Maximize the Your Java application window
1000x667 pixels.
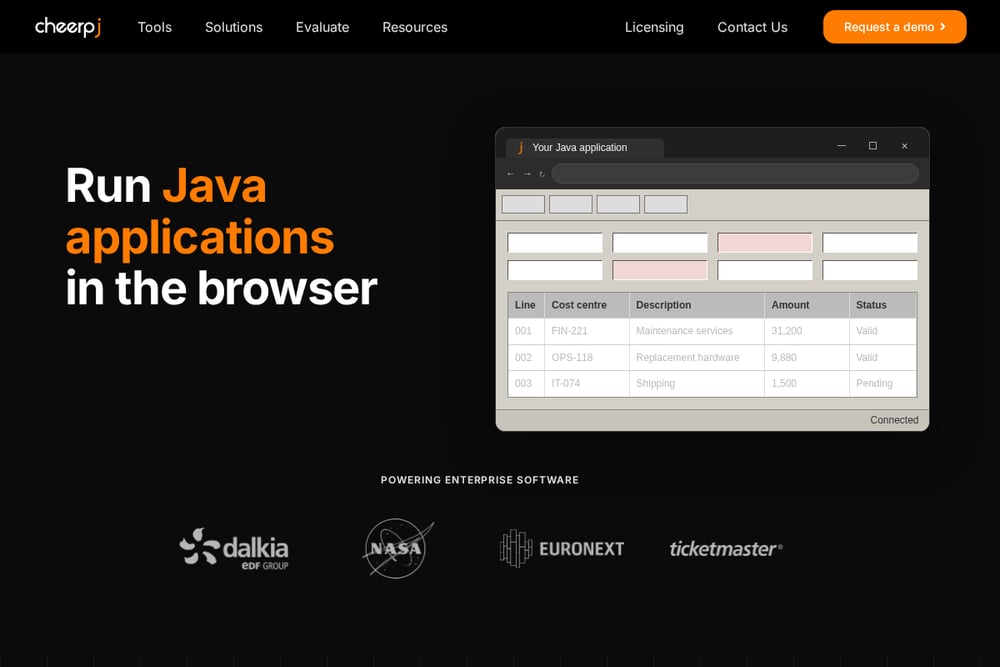click(872, 145)
